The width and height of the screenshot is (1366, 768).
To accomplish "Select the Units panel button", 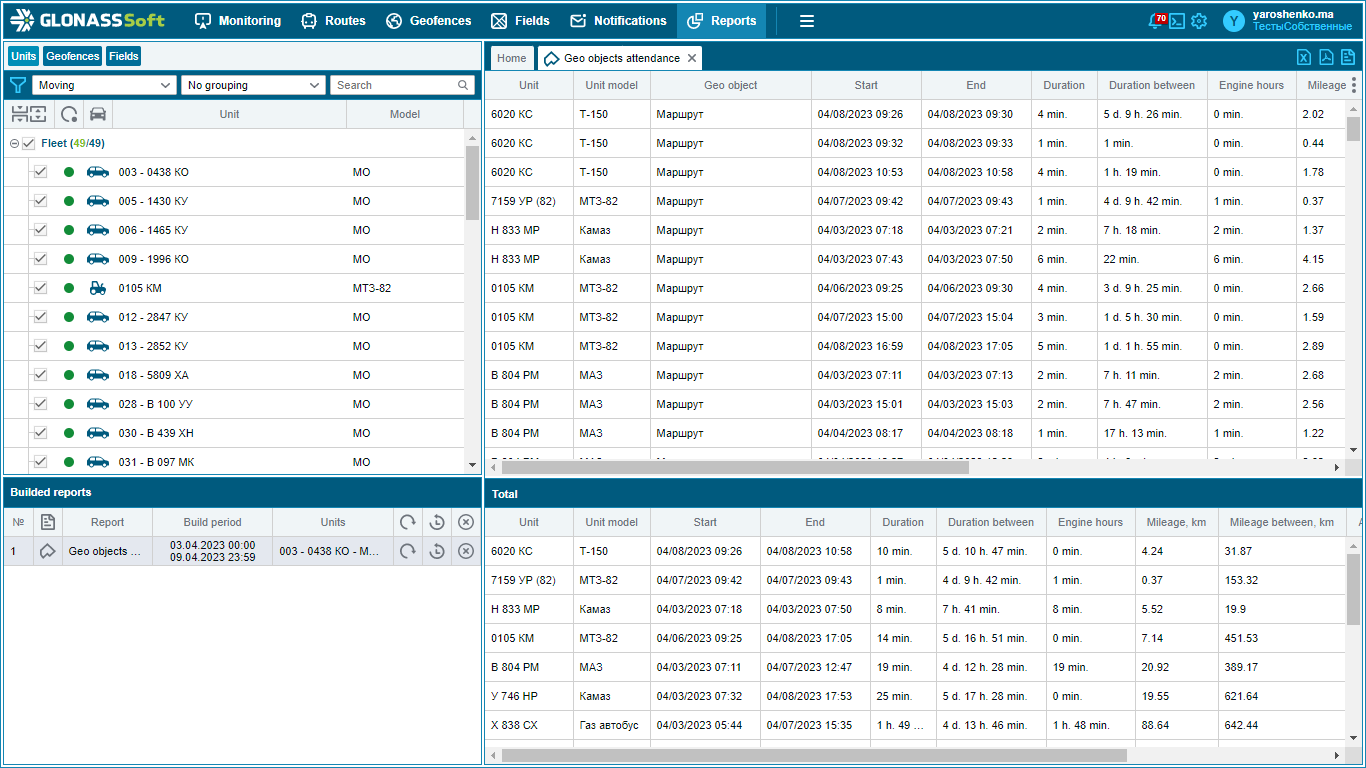I will [23, 56].
